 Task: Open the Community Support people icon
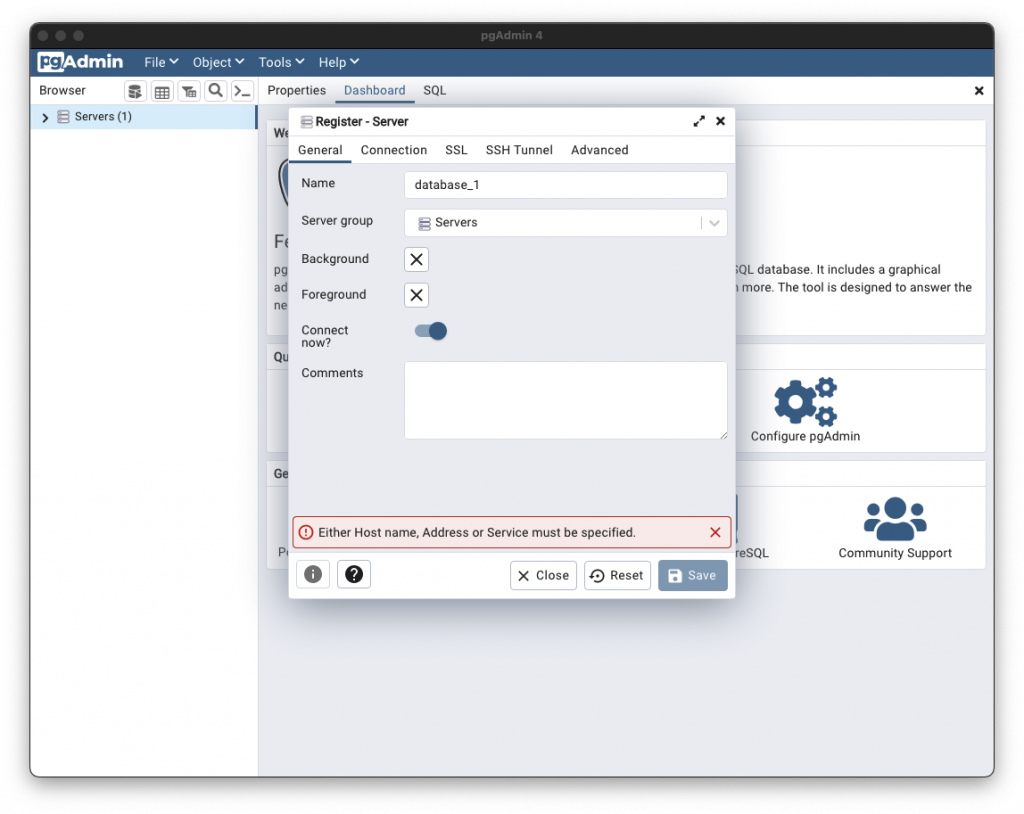895,519
